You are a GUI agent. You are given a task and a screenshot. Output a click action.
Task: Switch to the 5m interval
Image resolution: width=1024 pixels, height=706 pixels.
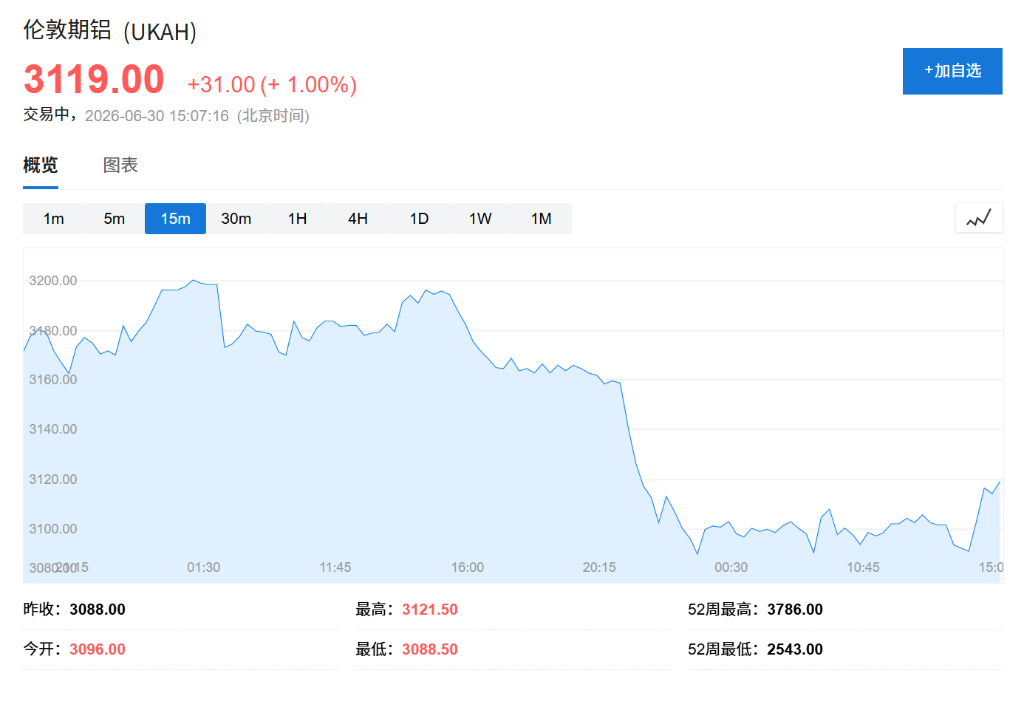[114, 218]
